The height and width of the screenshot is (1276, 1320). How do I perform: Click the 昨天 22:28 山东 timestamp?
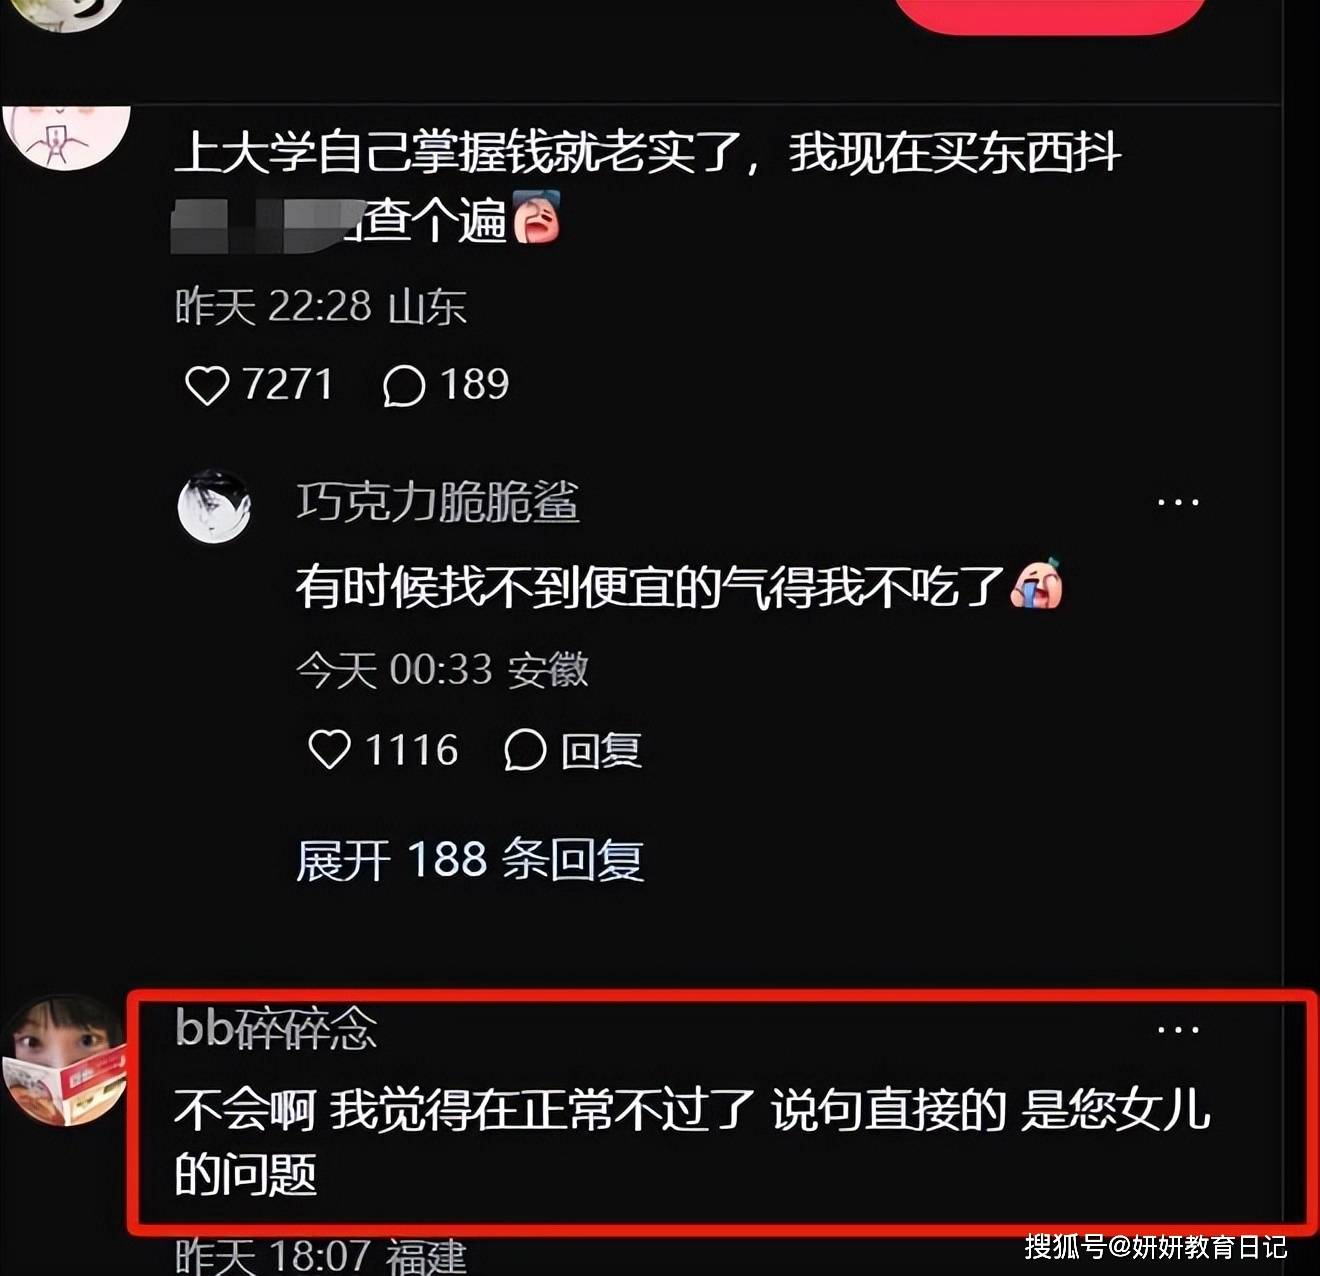(321, 306)
